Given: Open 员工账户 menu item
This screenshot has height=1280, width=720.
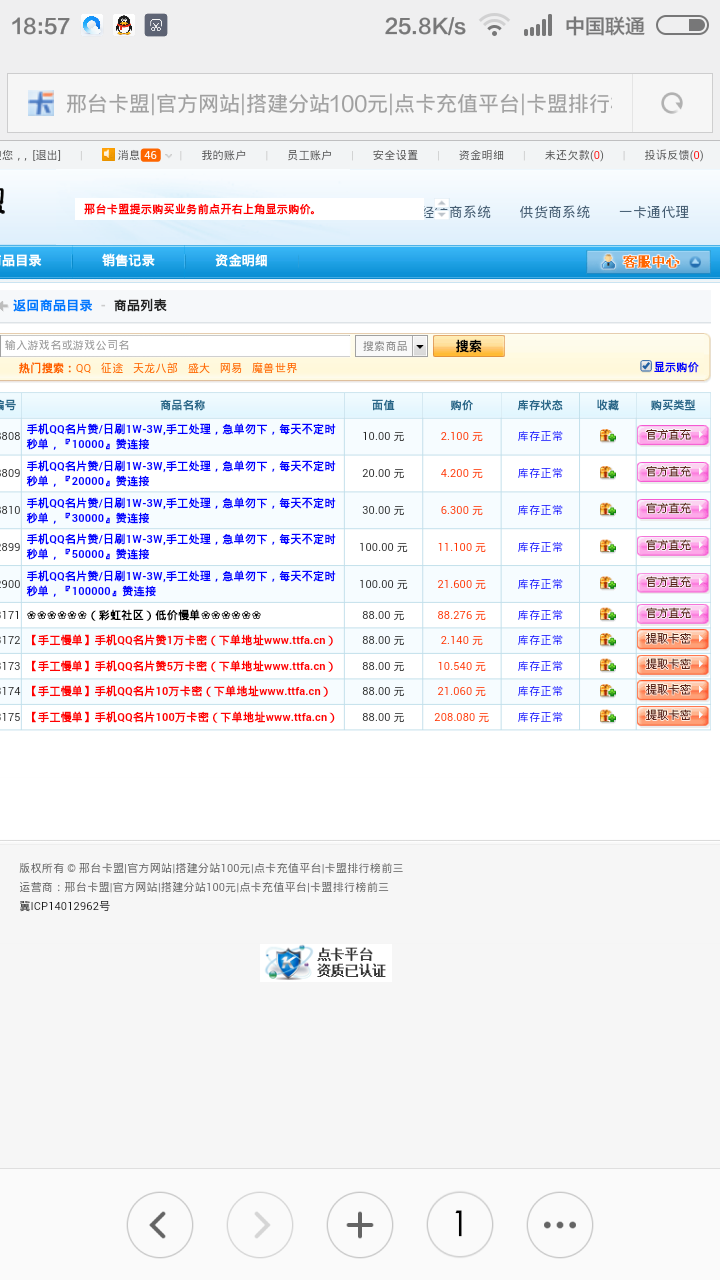Looking at the screenshot, I should click(x=309, y=155).
